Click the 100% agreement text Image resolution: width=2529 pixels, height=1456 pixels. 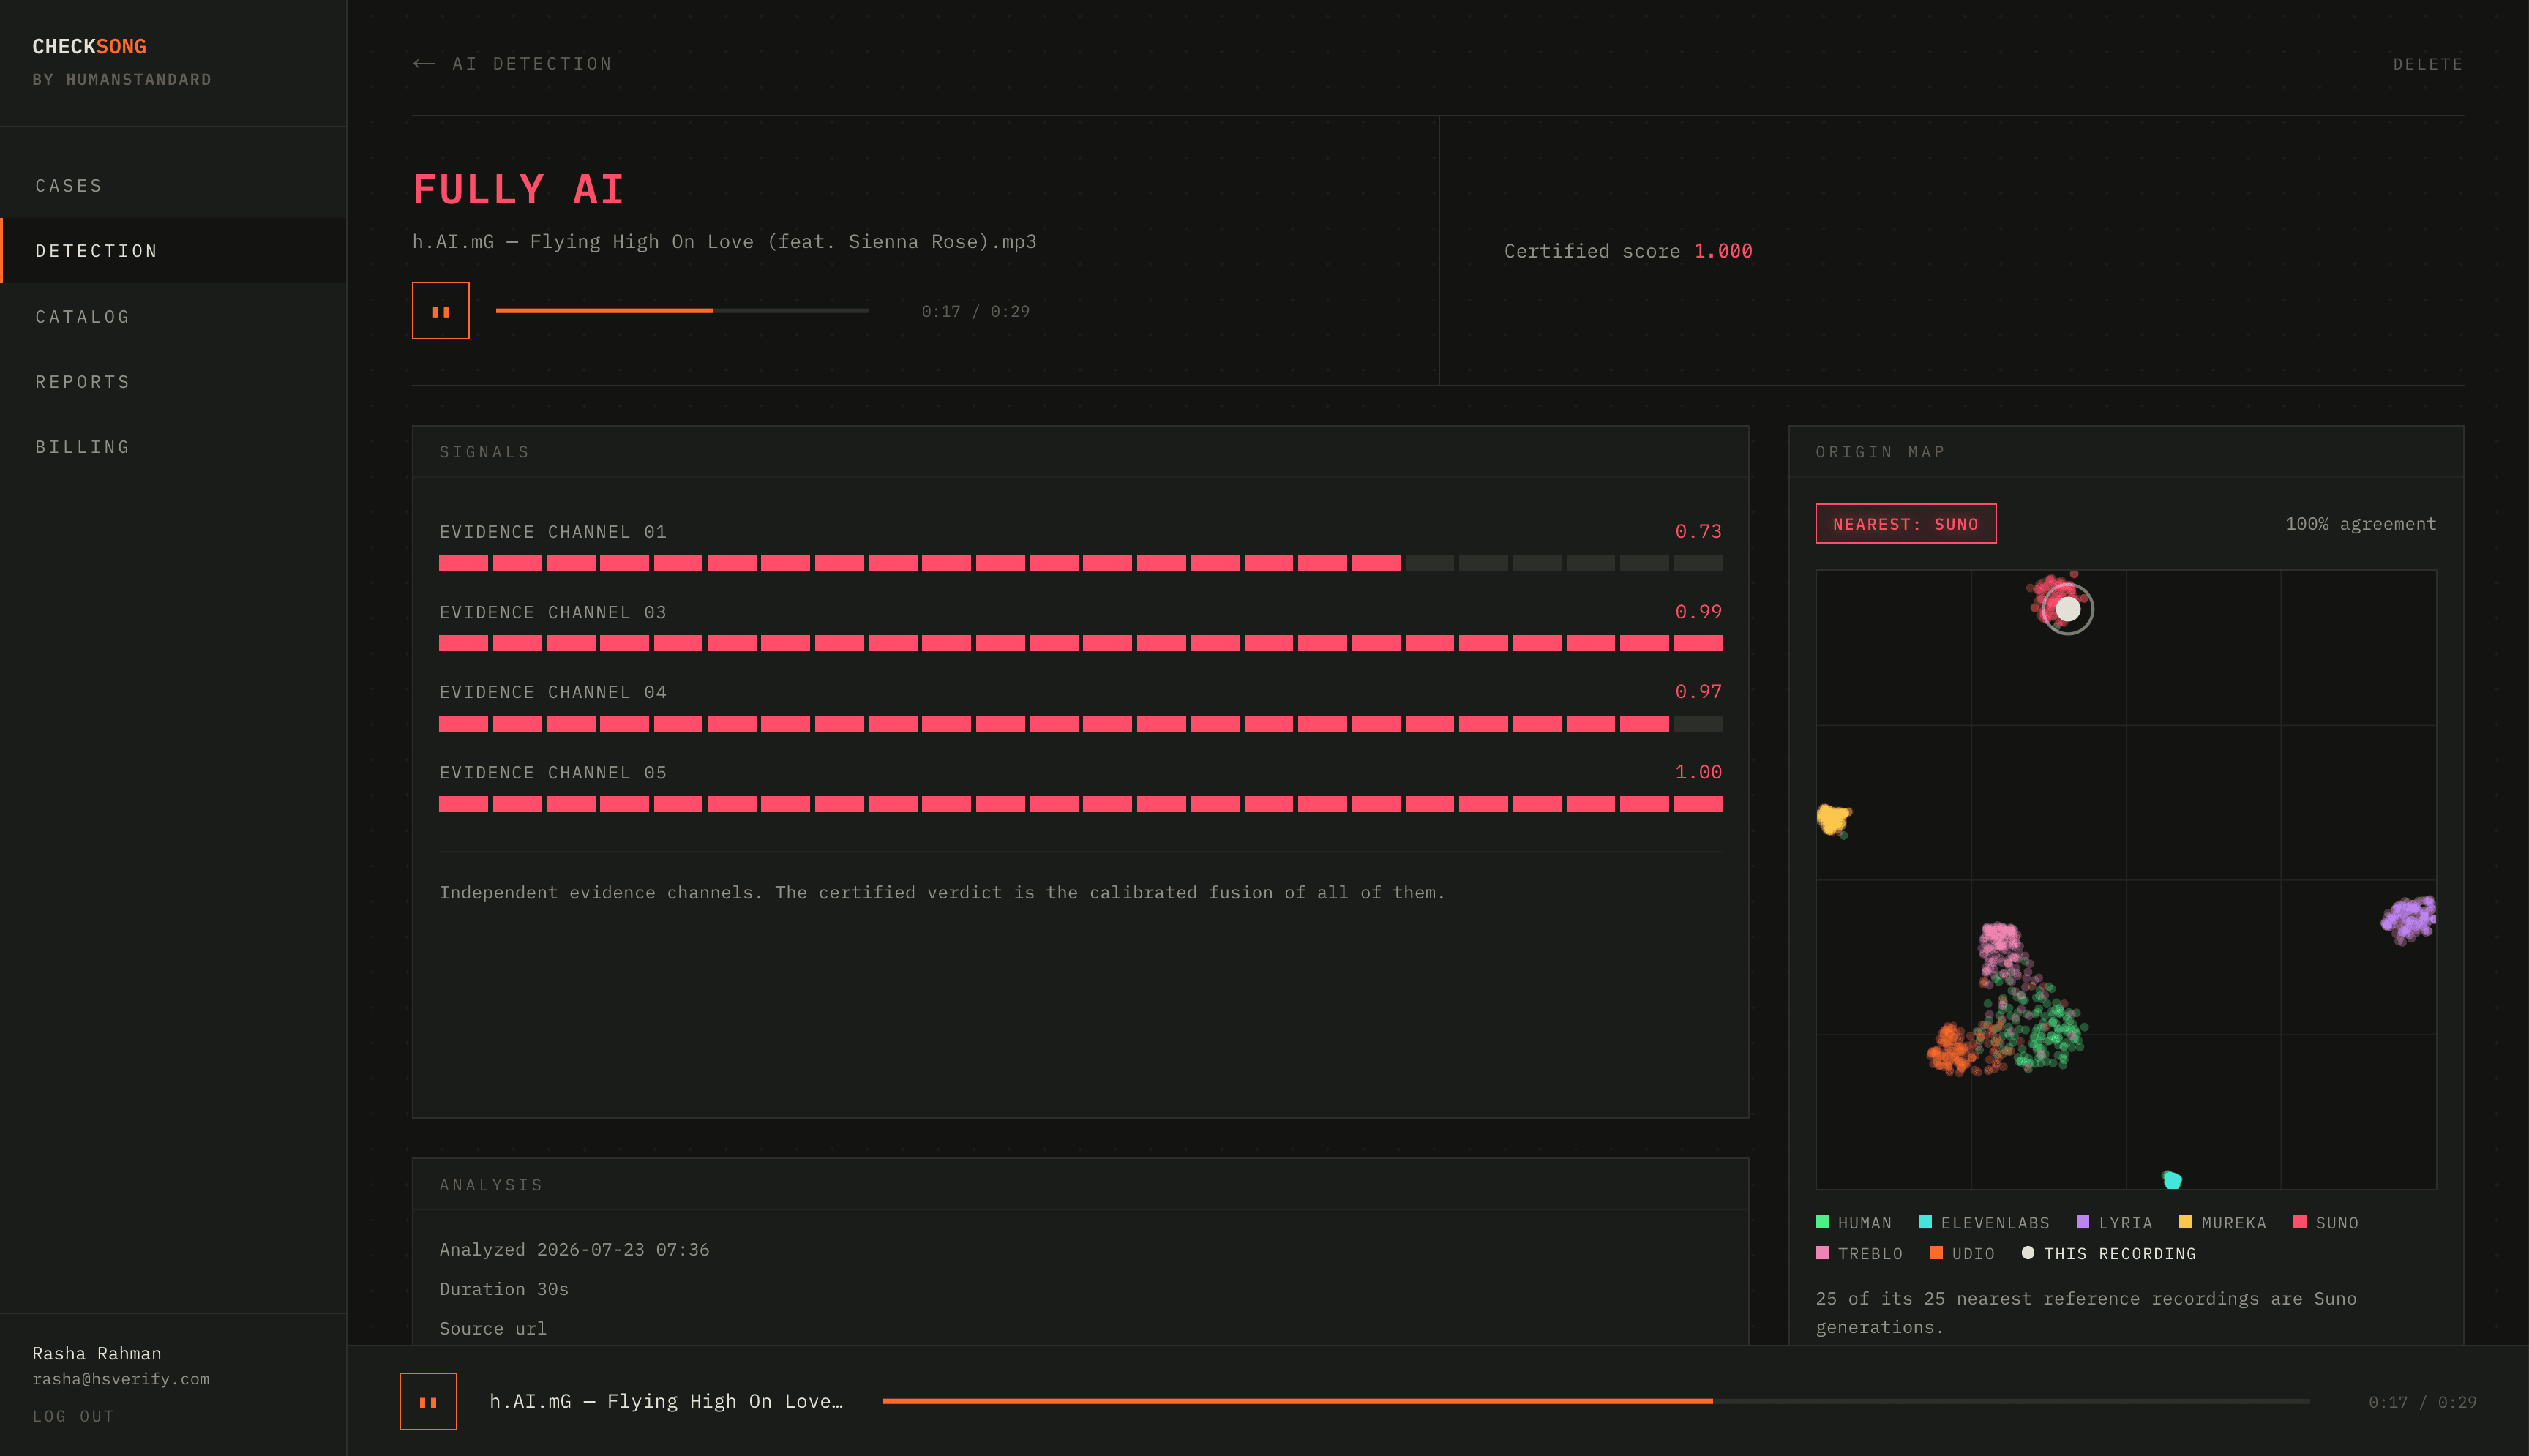coord(2360,524)
